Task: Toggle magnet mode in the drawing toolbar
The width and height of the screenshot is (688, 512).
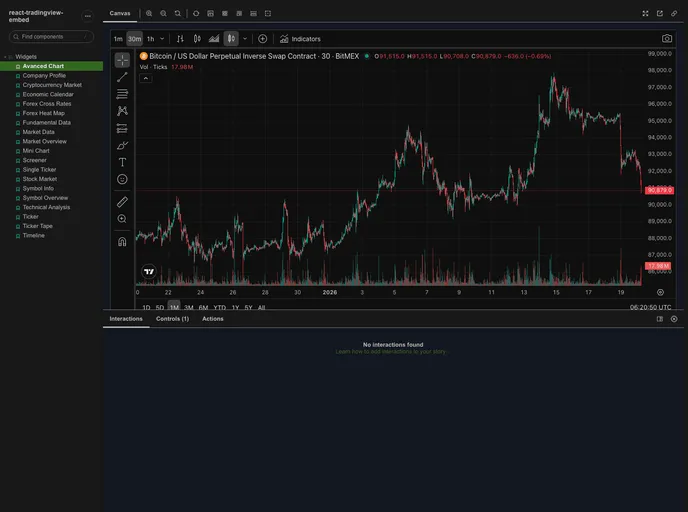Action: tap(122, 242)
